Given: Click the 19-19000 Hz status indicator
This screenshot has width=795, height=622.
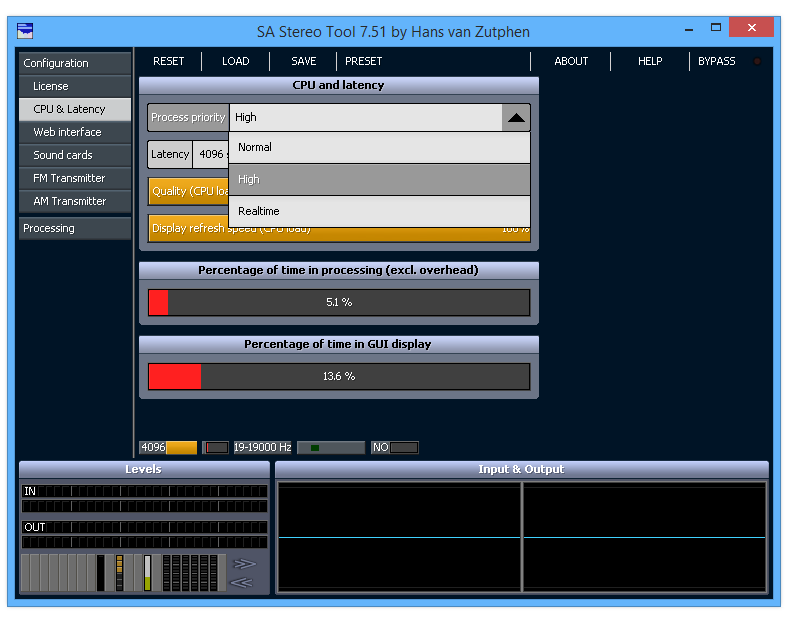Looking at the screenshot, I should click(263, 447).
